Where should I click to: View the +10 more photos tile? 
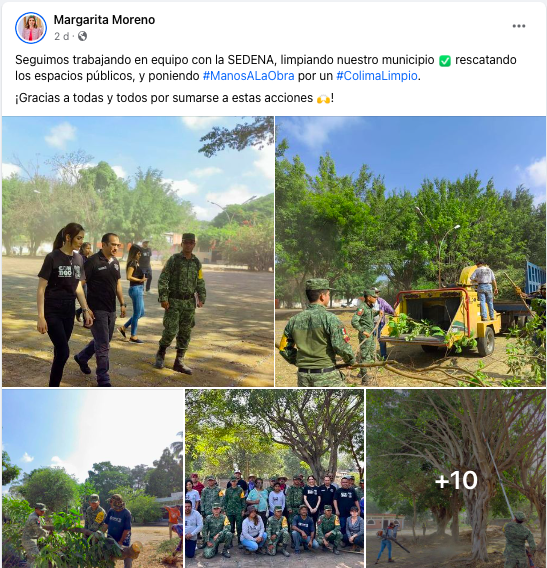pyautogui.click(x=456, y=479)
